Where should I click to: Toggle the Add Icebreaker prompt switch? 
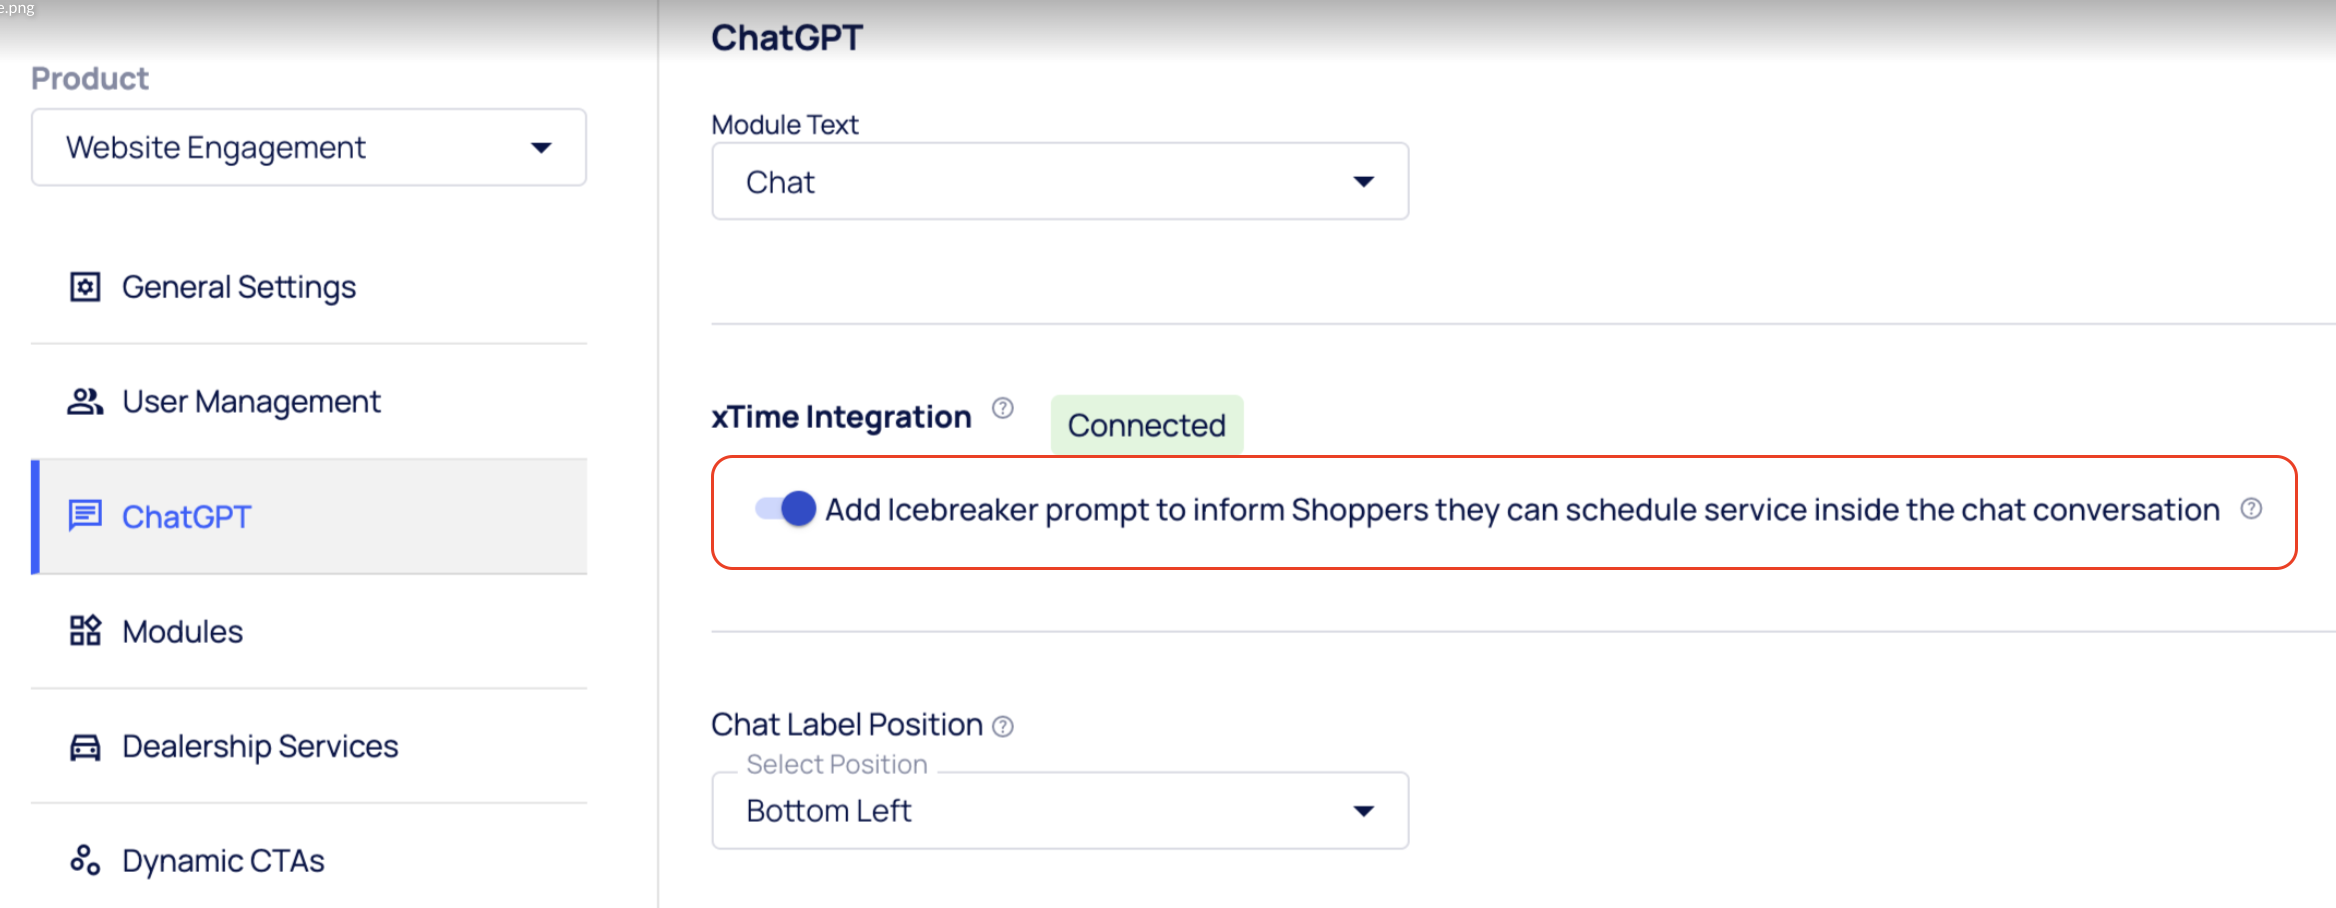[x=786, y=509]
